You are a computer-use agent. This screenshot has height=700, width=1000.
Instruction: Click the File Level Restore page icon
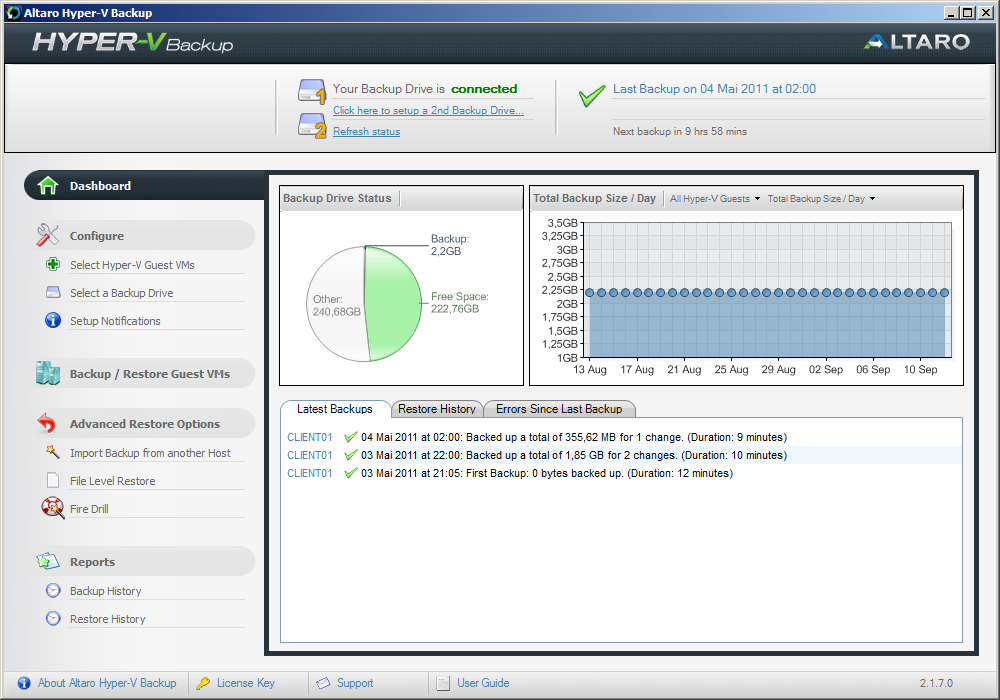point(53,480)
